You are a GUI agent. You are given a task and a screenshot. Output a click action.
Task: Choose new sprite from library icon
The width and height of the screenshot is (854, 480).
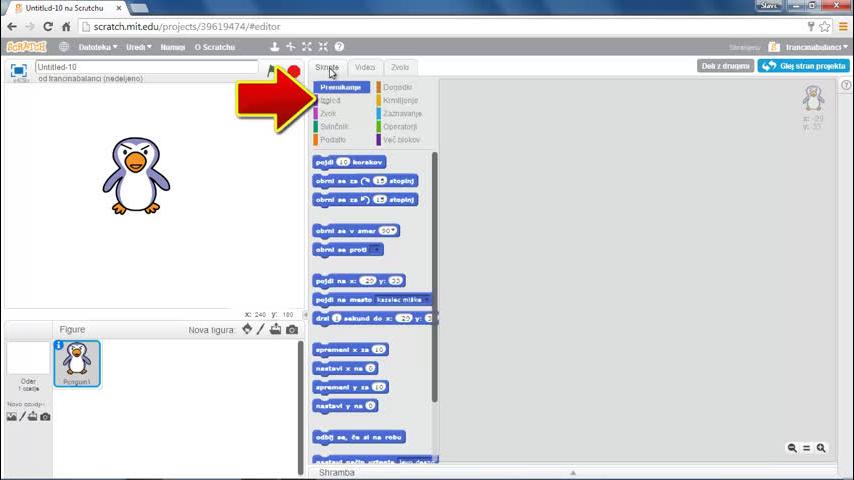[247, 330]
